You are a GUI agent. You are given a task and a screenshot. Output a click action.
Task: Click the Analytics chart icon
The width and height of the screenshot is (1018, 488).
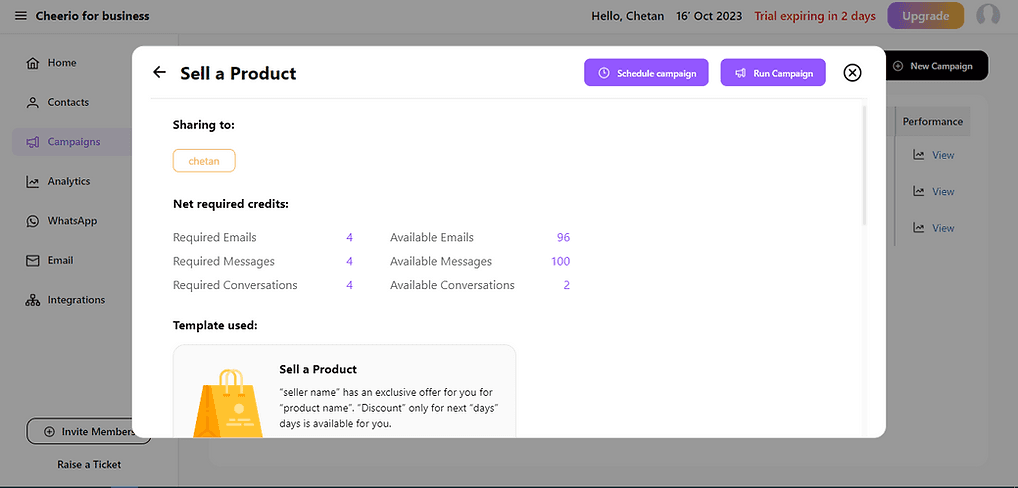[32, 182]
